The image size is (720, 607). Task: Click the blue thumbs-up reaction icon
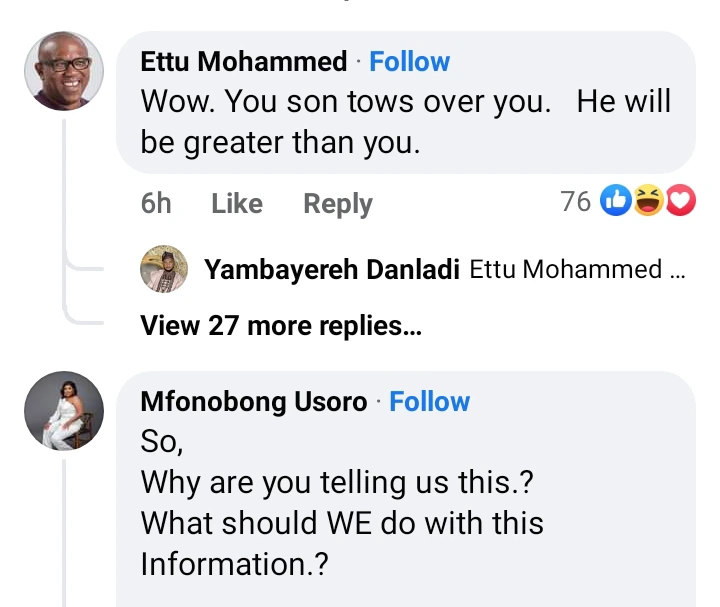pos(613,202)
